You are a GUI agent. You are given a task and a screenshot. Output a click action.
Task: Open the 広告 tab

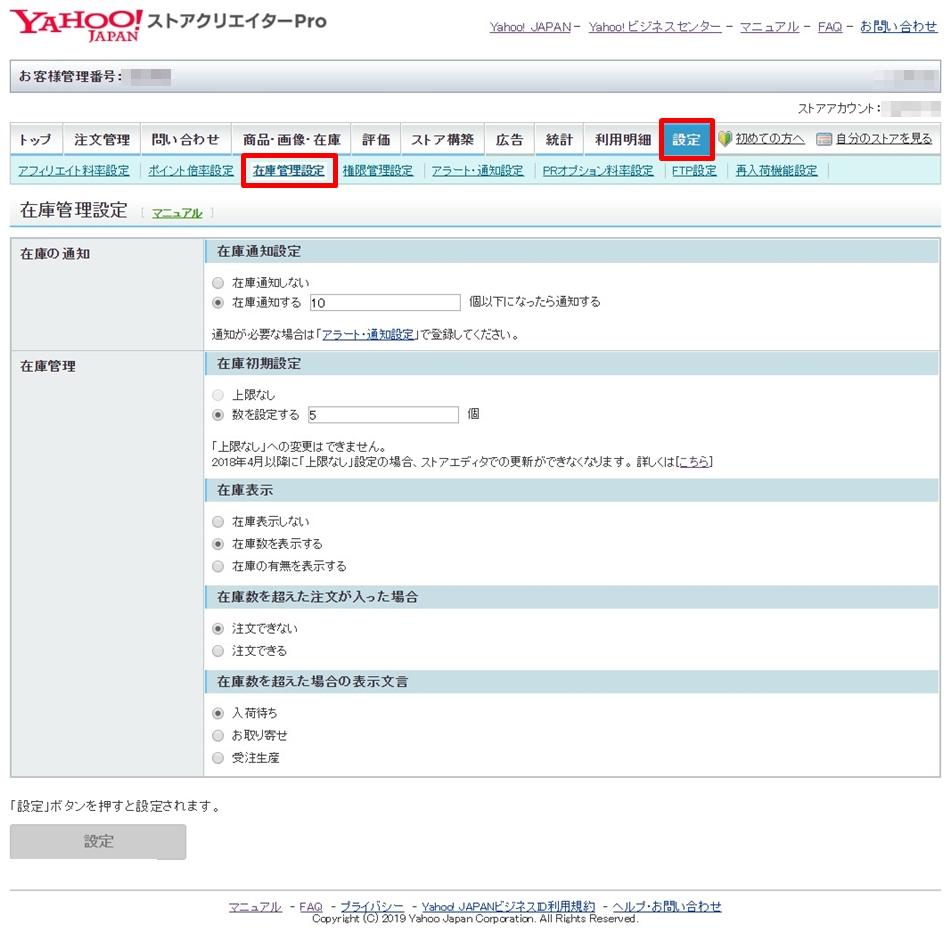[509, 139]
